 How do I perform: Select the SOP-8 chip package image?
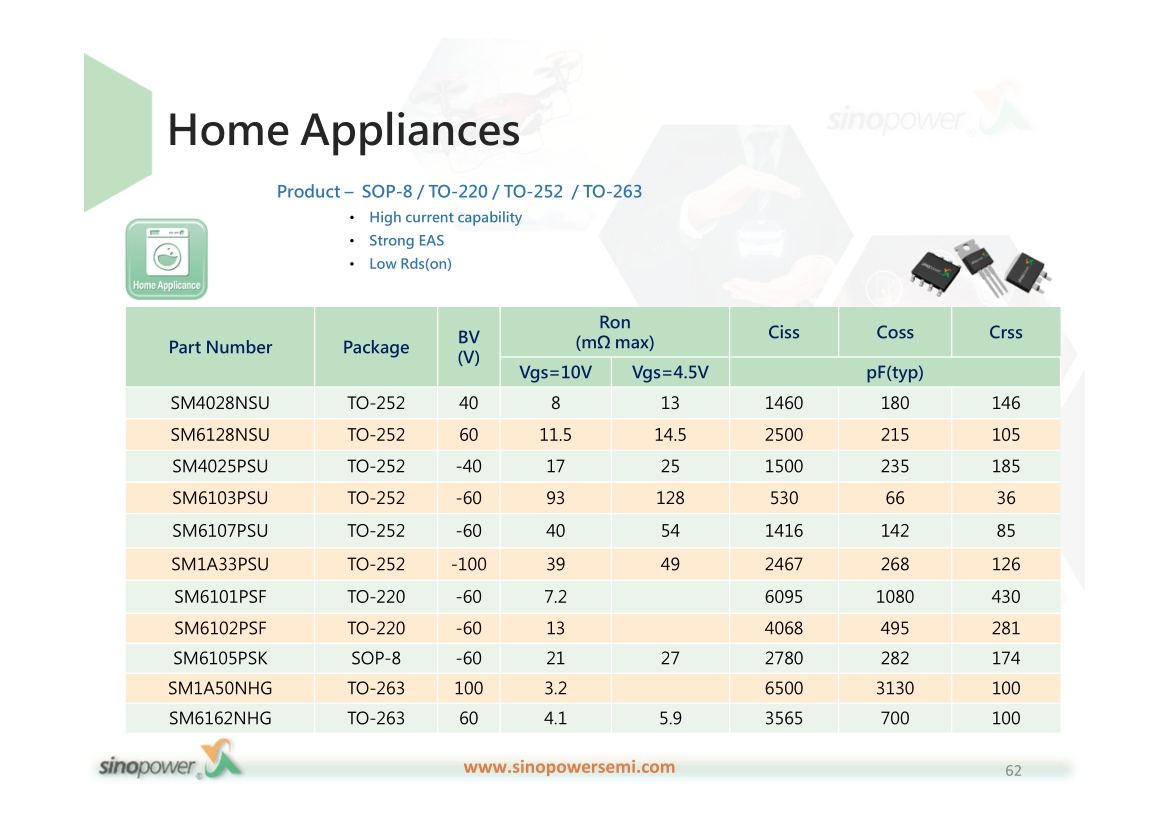click(x=935, y=273)
